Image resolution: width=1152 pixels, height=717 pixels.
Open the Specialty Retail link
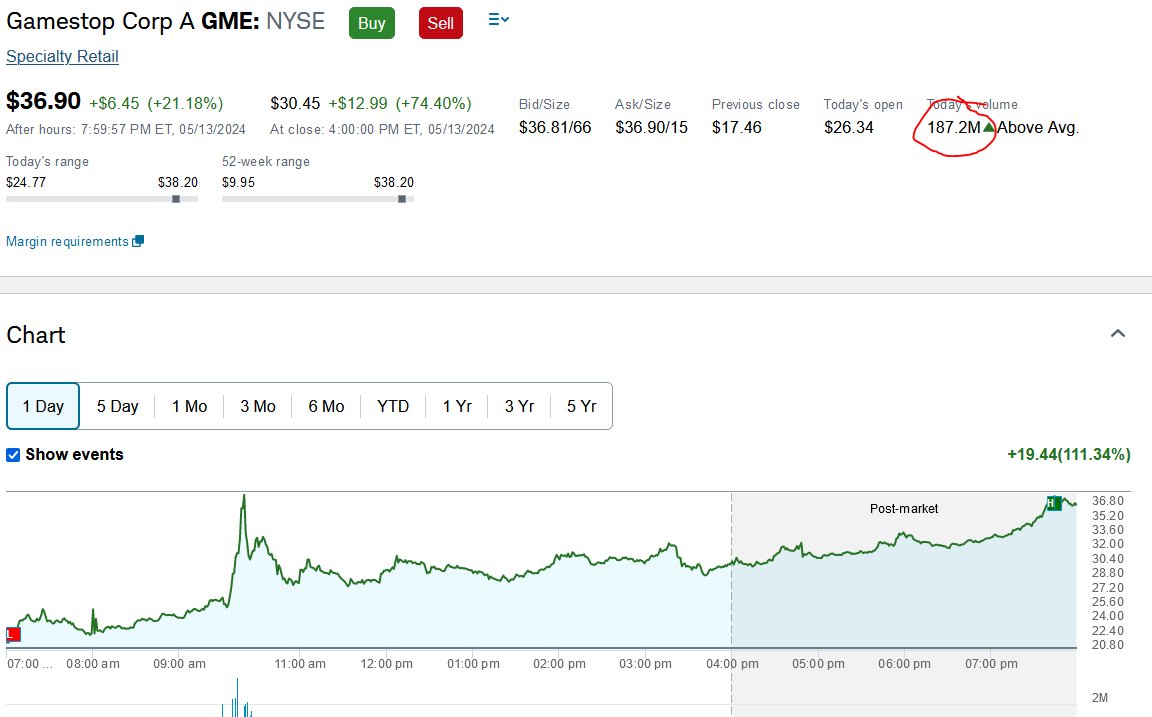(62, 57)
